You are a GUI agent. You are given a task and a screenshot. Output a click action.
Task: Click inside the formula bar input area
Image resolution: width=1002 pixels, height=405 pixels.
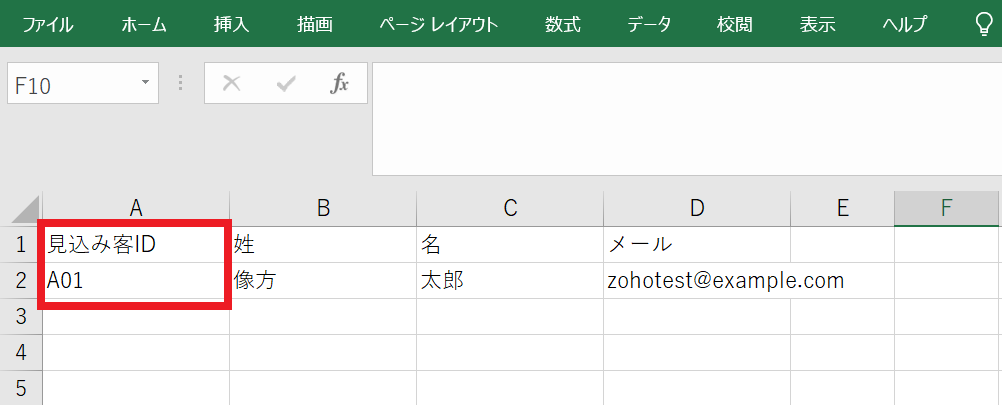686,118
